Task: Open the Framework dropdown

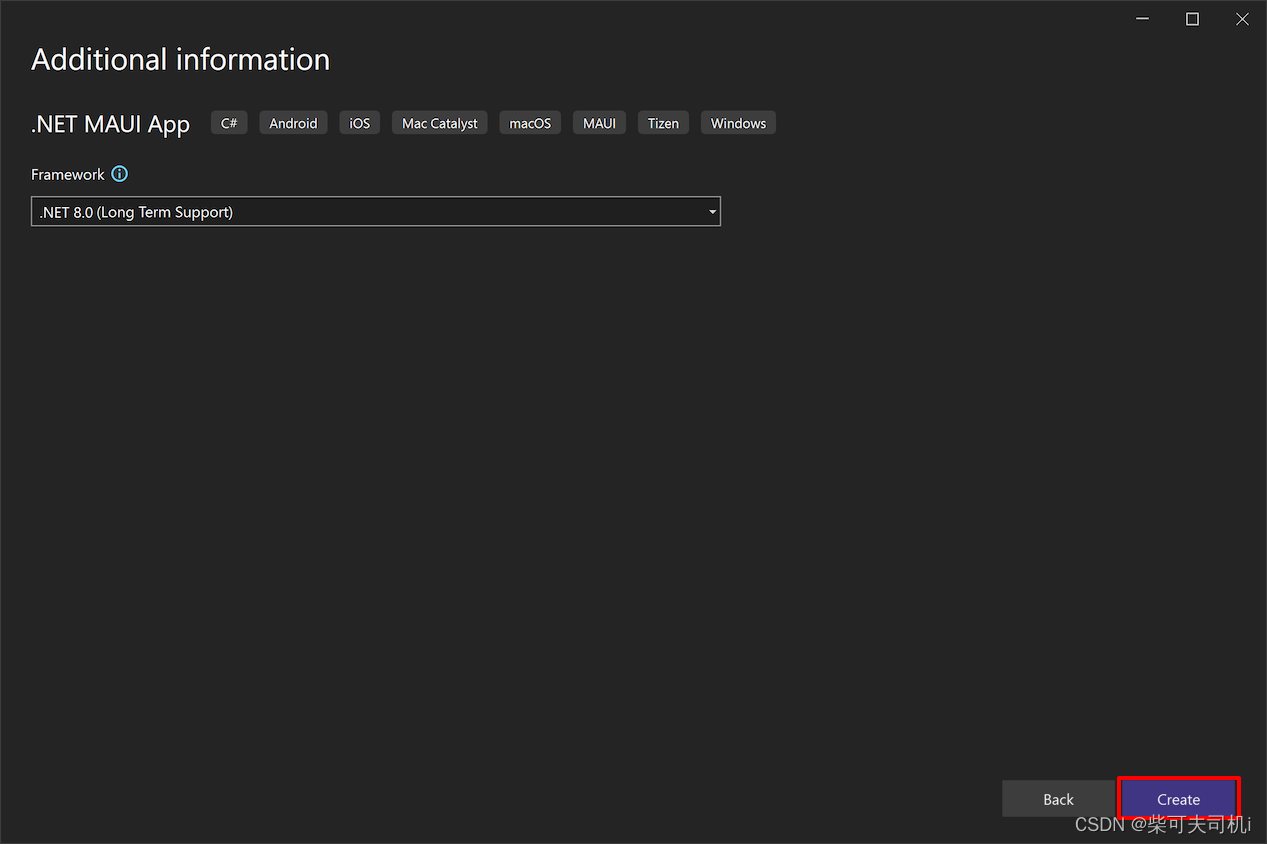Action: 376,212
